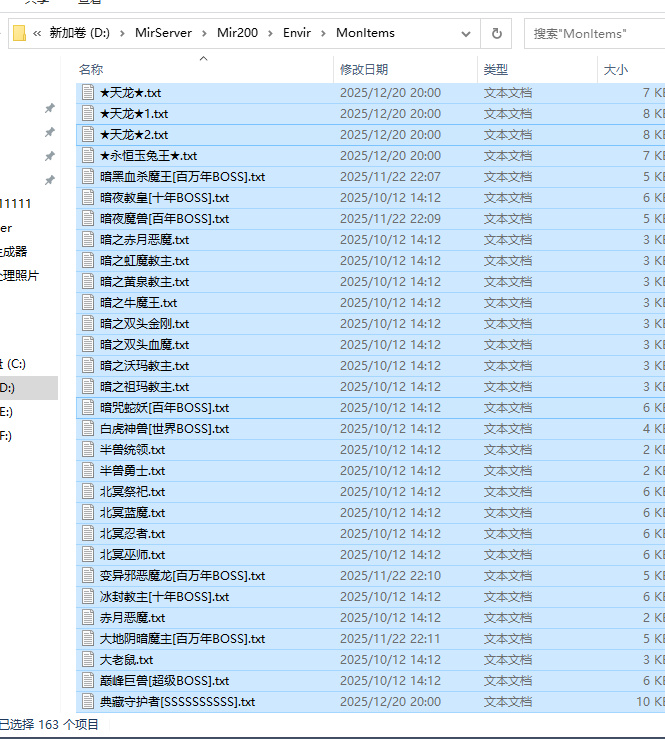Select icon of 暗咒蛇妖[百年BOSS].txt

(88, 408)
